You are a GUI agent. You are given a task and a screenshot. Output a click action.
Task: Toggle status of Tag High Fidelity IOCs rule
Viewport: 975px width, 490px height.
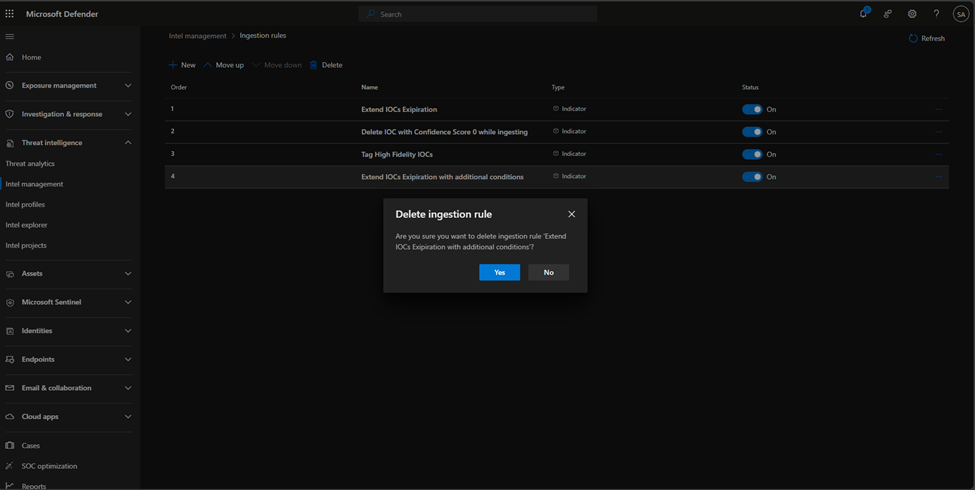point(752,154)
